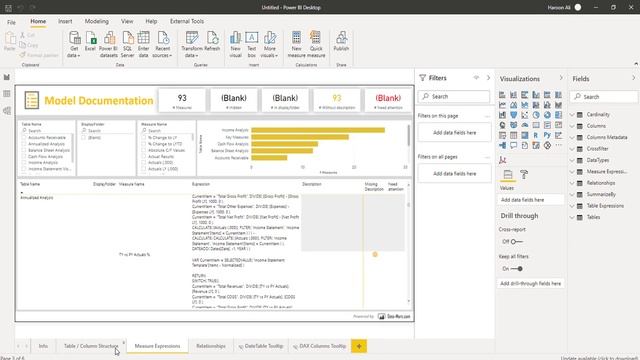The height and width of the screenshot is (360, 640).
Task: Switch to the Insert ribbon tab
Action: point(65,21)
